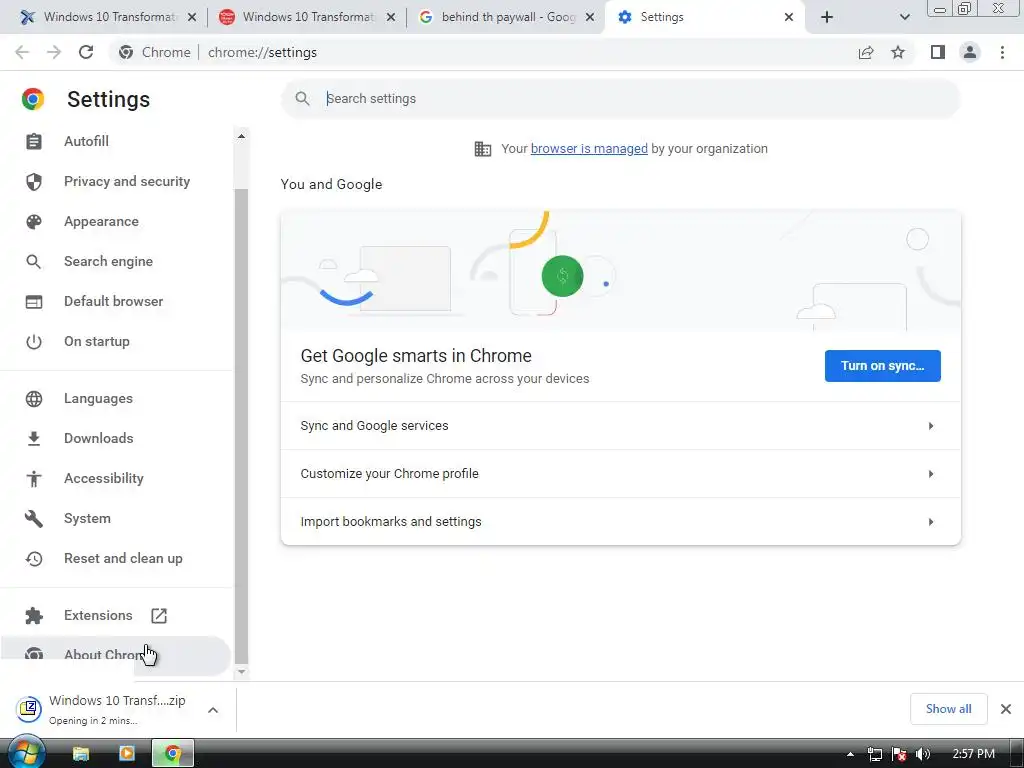1024x768 pixels.
Task: Open Chrome three-dot menu
Action: [x=1002, y=52]
